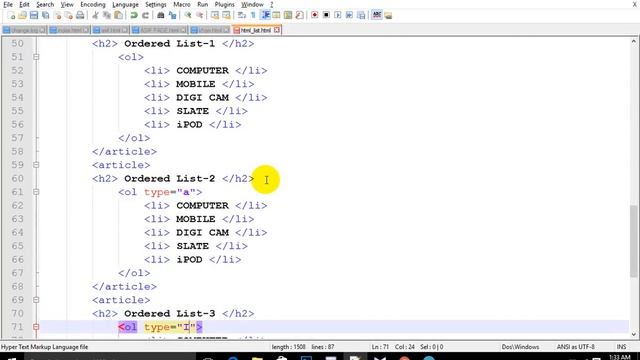This screenshot has height=360, width=640.
Task: Click the Paste clipboard icon
Action: pos(118,16)
